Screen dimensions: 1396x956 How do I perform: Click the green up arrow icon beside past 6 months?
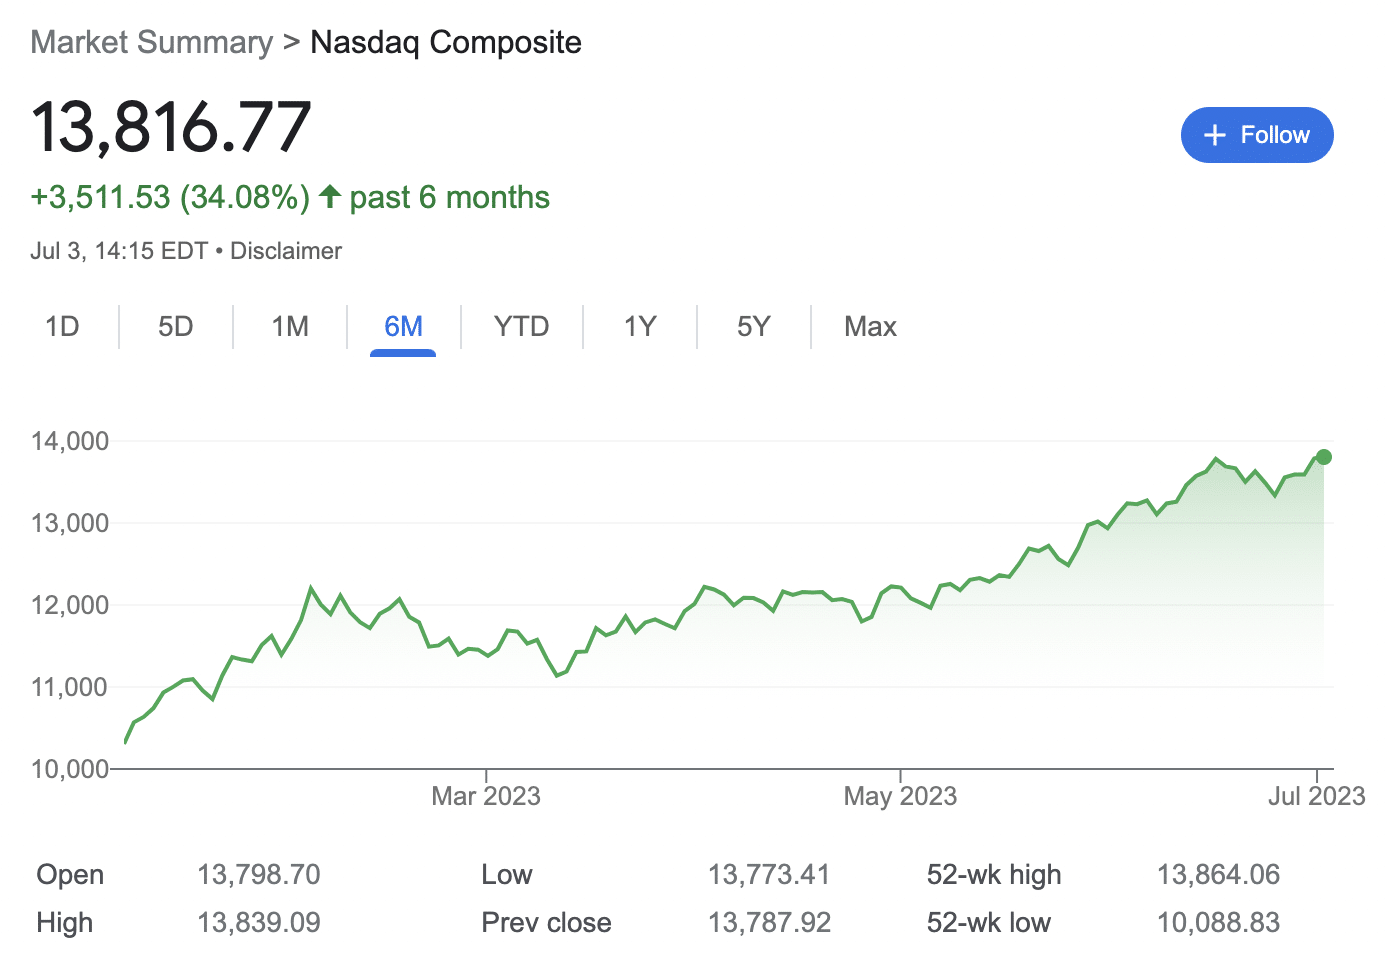pos(330,196)
